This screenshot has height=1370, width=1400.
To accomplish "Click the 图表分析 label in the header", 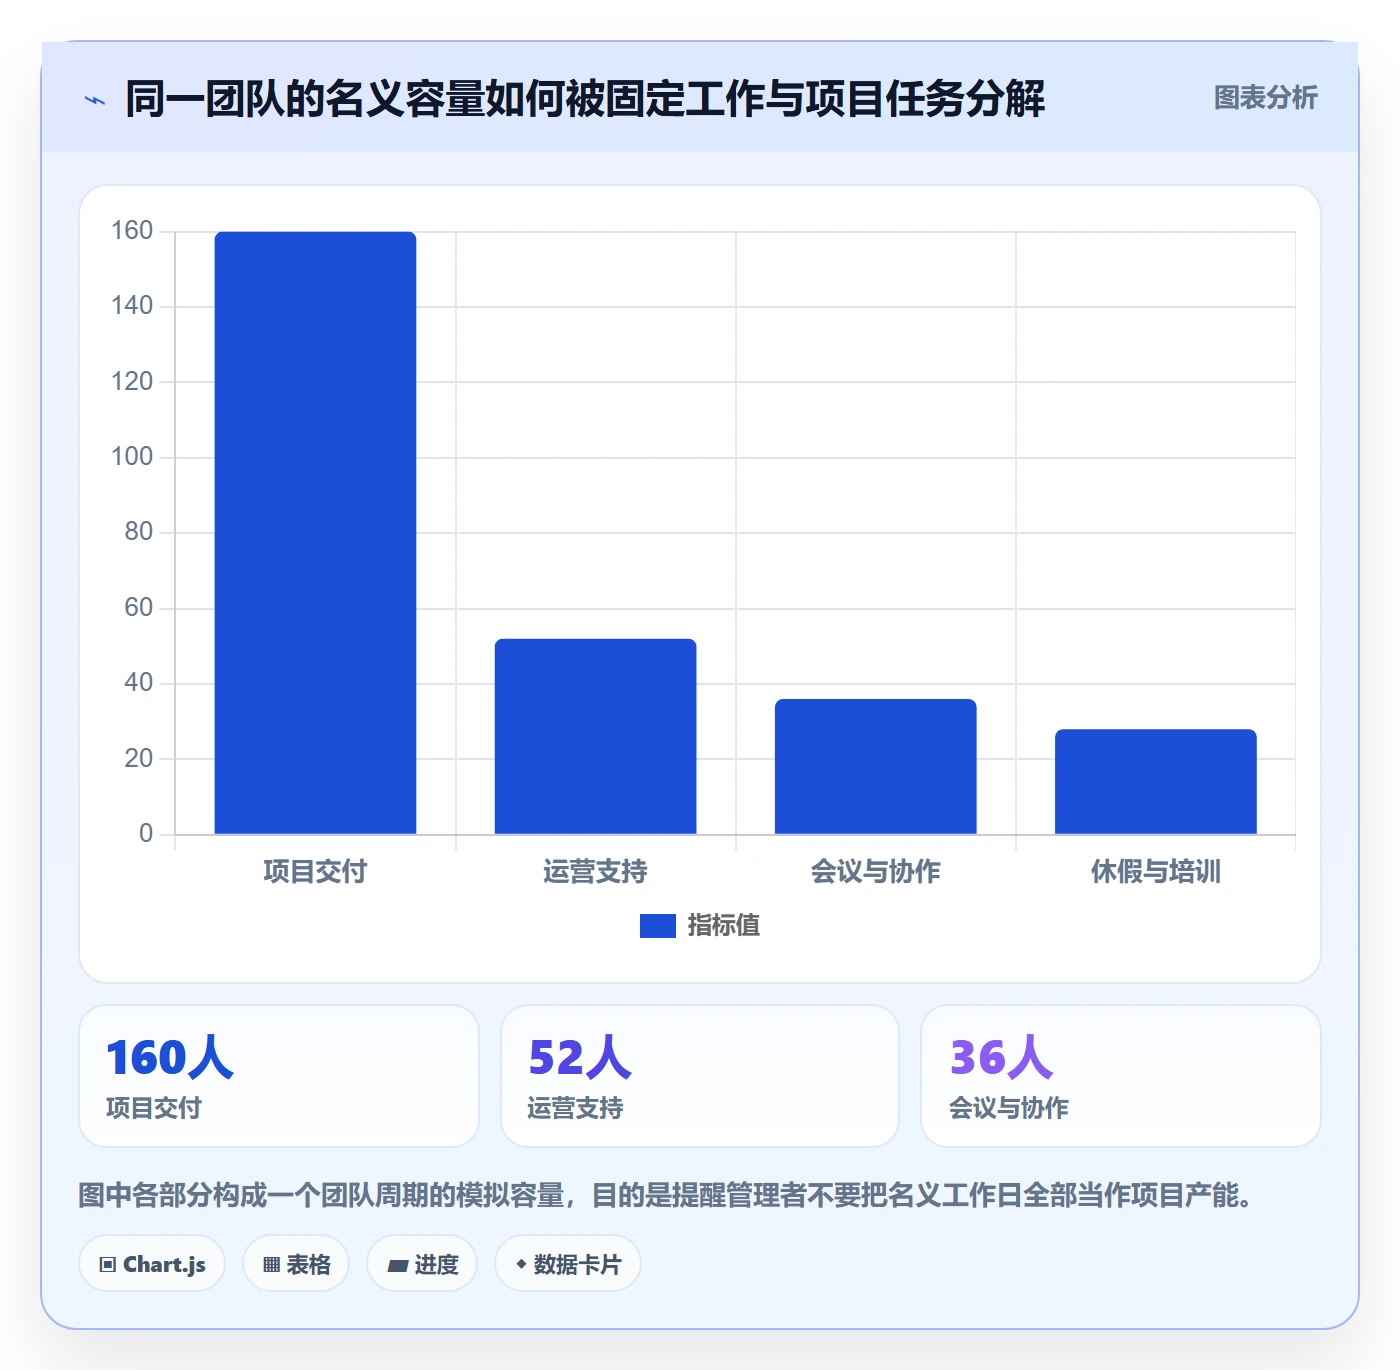I will (x=1265, y=98).
